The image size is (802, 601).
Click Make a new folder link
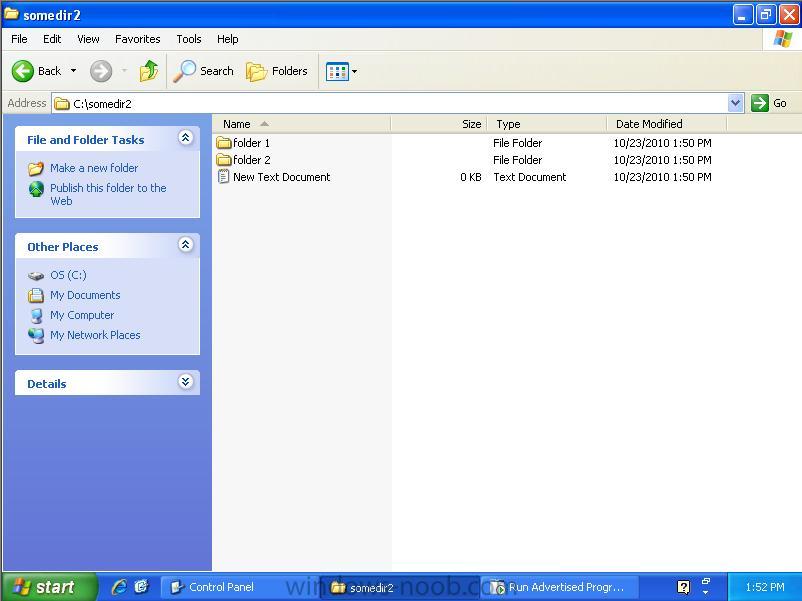[94, 168]
